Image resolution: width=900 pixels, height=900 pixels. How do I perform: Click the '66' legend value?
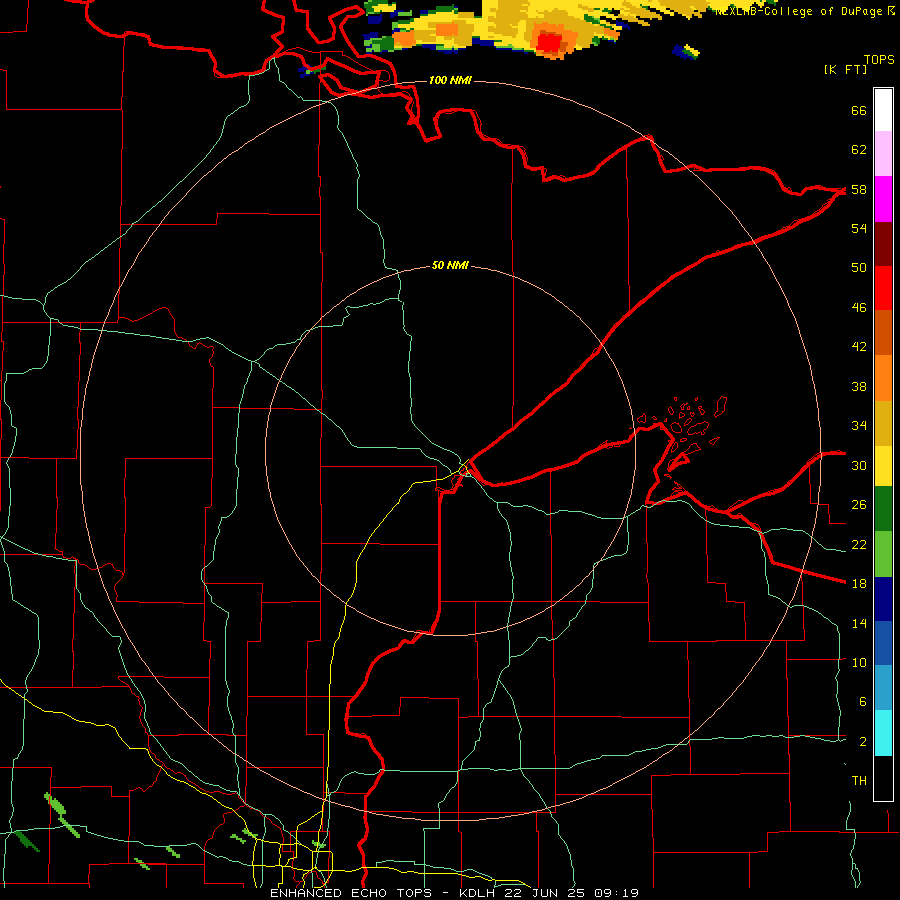coord(859,110)
